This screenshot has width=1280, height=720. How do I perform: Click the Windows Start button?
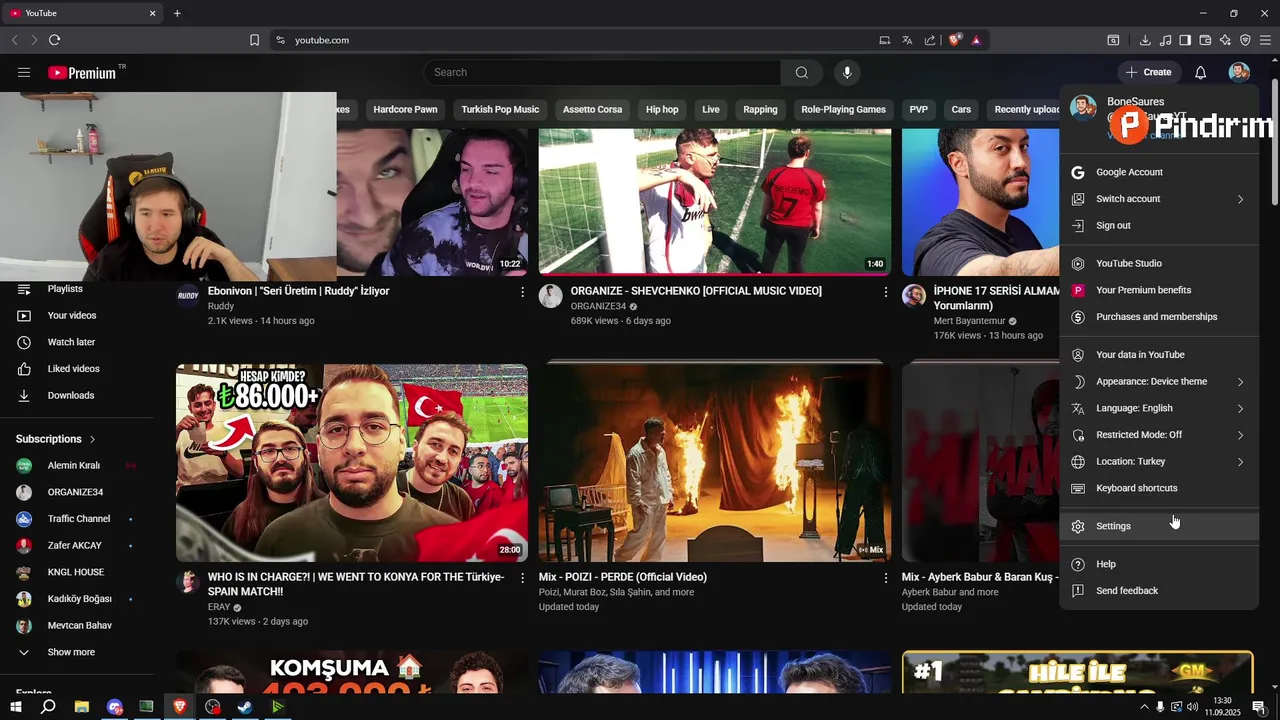point(16,707)
